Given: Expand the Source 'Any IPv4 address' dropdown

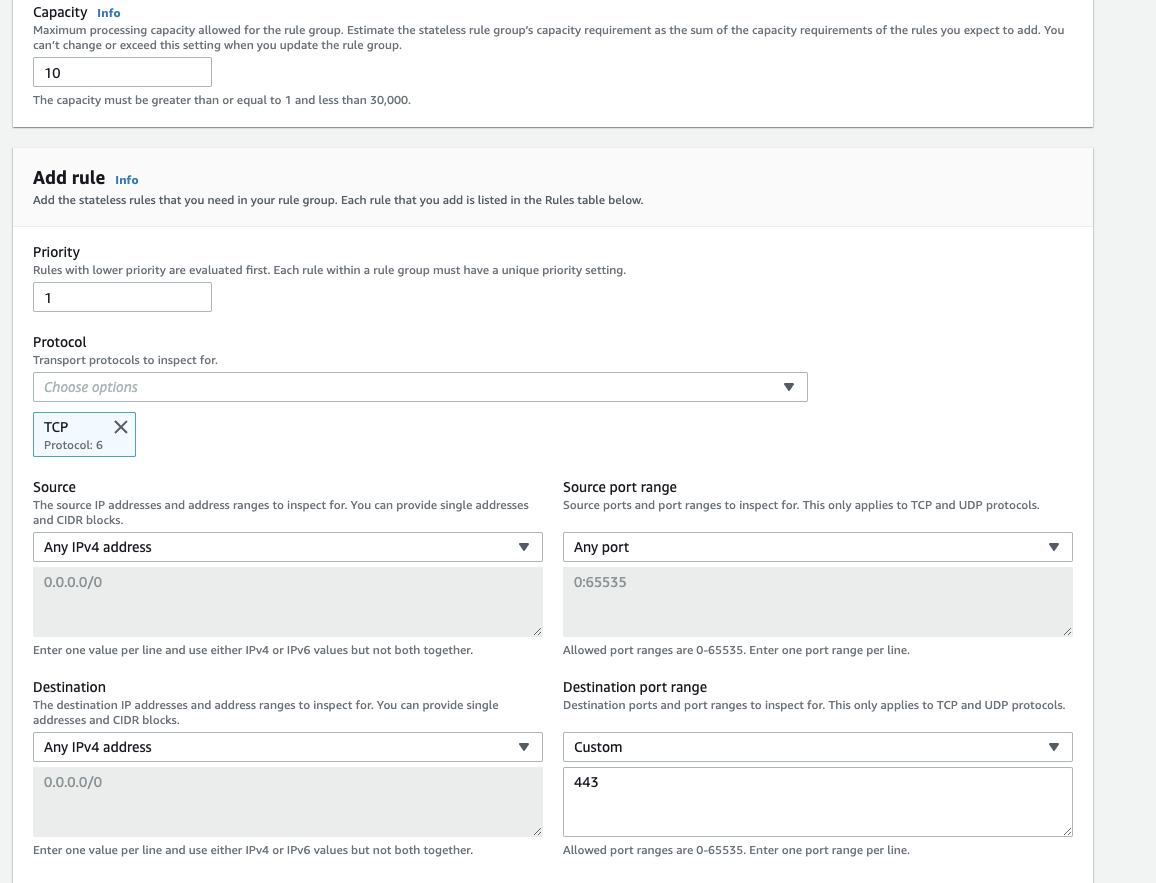Looking at the screenshot, I should pyautogui.click(x=287, y=547).
